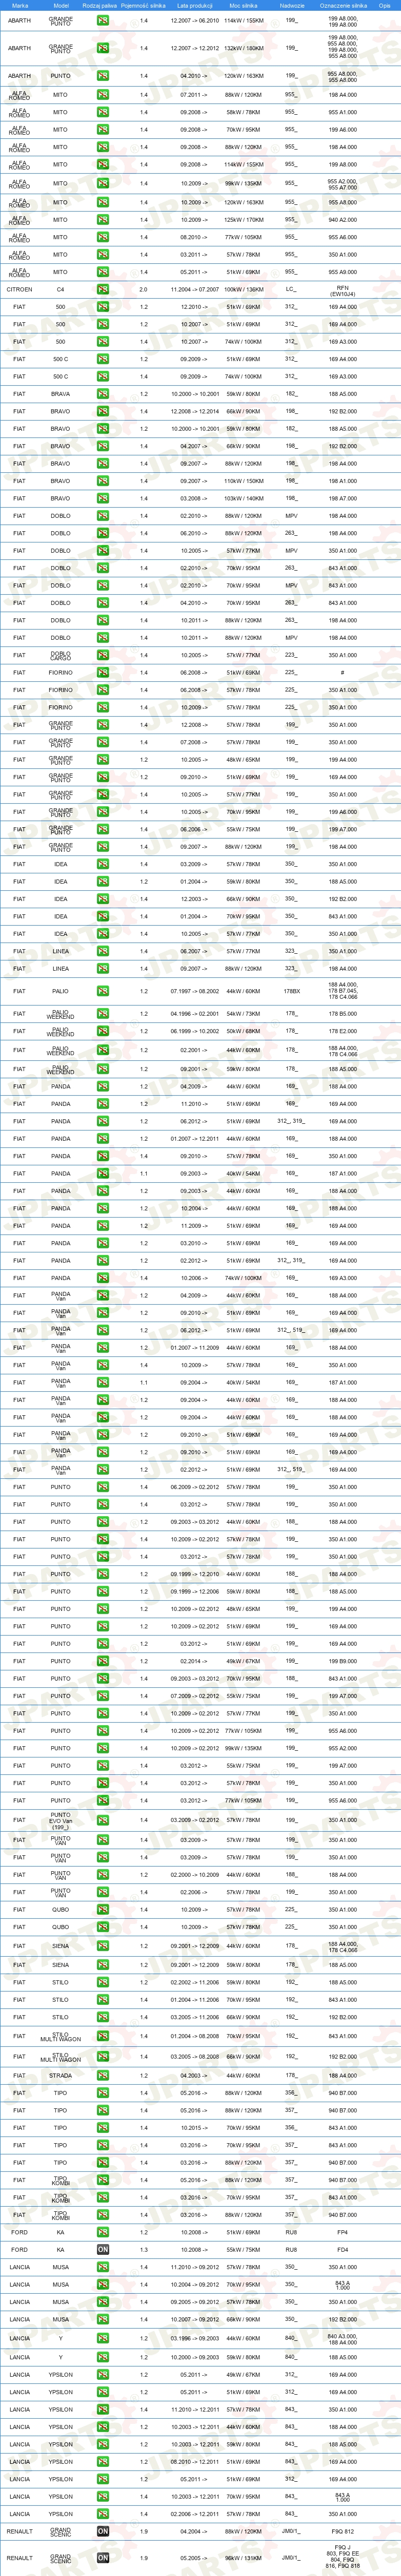Click the petrol icon for Fiat Tipo 10.2015 ->
This screenshot has height=2576, width=401.
click(103, 2127)
